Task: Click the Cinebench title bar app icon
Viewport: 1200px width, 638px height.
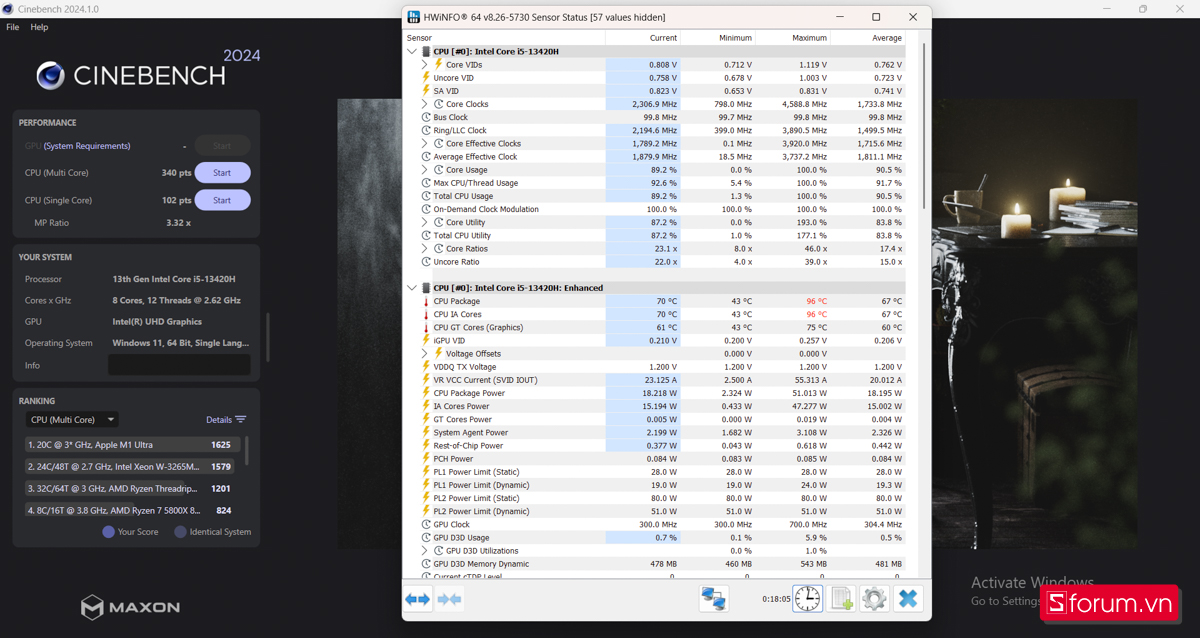Action: coord(8,8)
